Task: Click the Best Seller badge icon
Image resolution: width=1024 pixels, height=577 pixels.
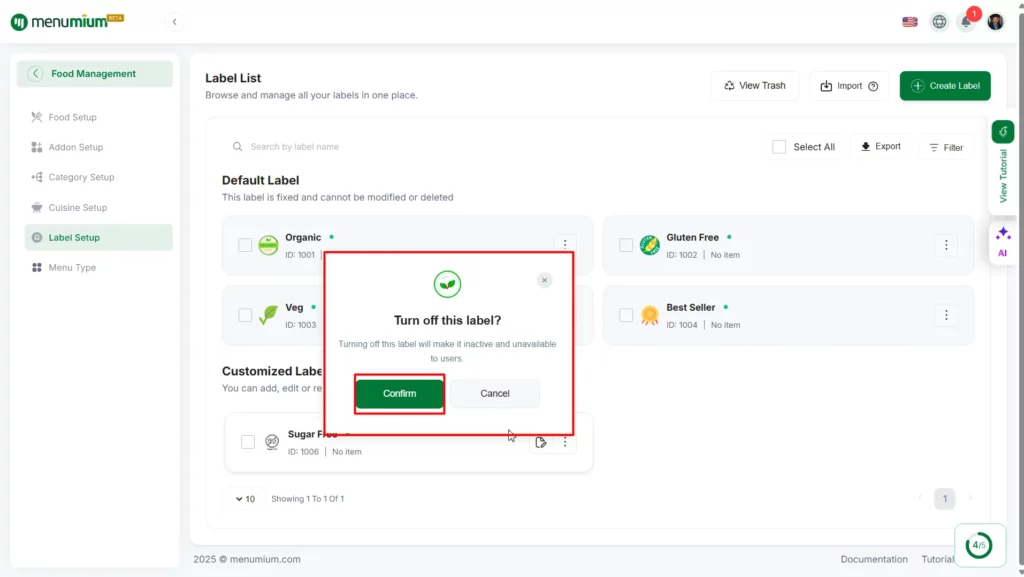Action: pos(649,315)
